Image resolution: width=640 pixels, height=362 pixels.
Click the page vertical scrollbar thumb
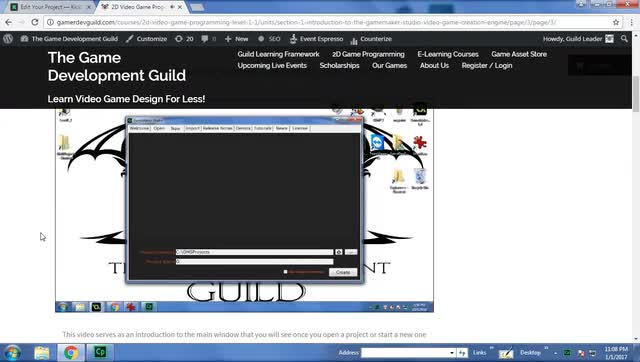coord(636,94)
